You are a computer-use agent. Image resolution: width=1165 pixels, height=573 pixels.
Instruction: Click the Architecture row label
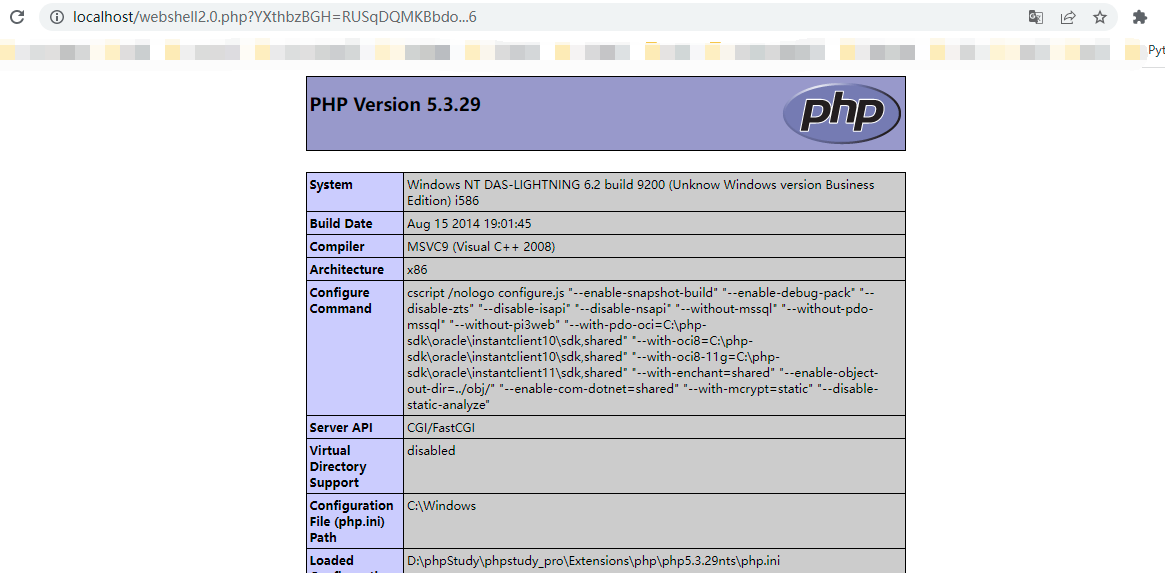pyautogui.click(x=347, y=270)
